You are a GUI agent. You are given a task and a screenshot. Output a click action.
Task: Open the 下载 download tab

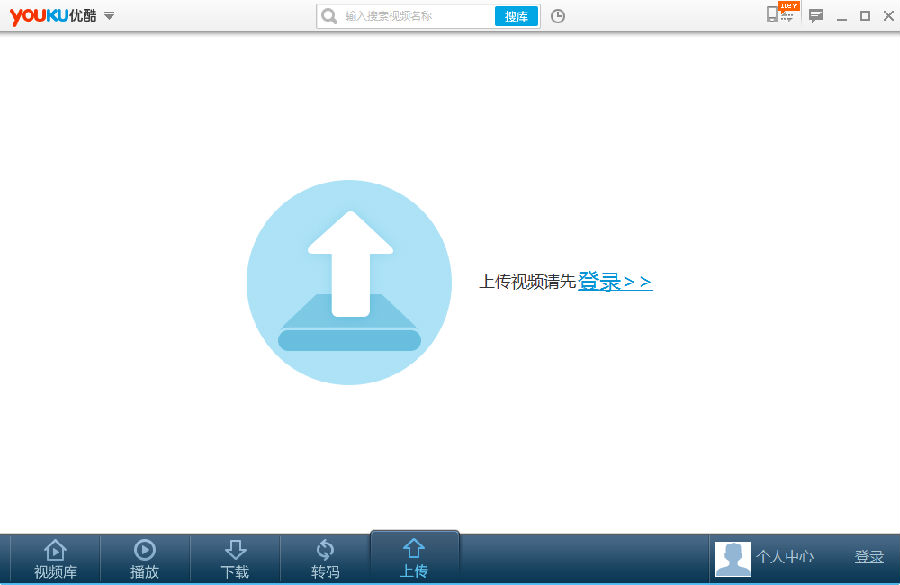(235, 559)
